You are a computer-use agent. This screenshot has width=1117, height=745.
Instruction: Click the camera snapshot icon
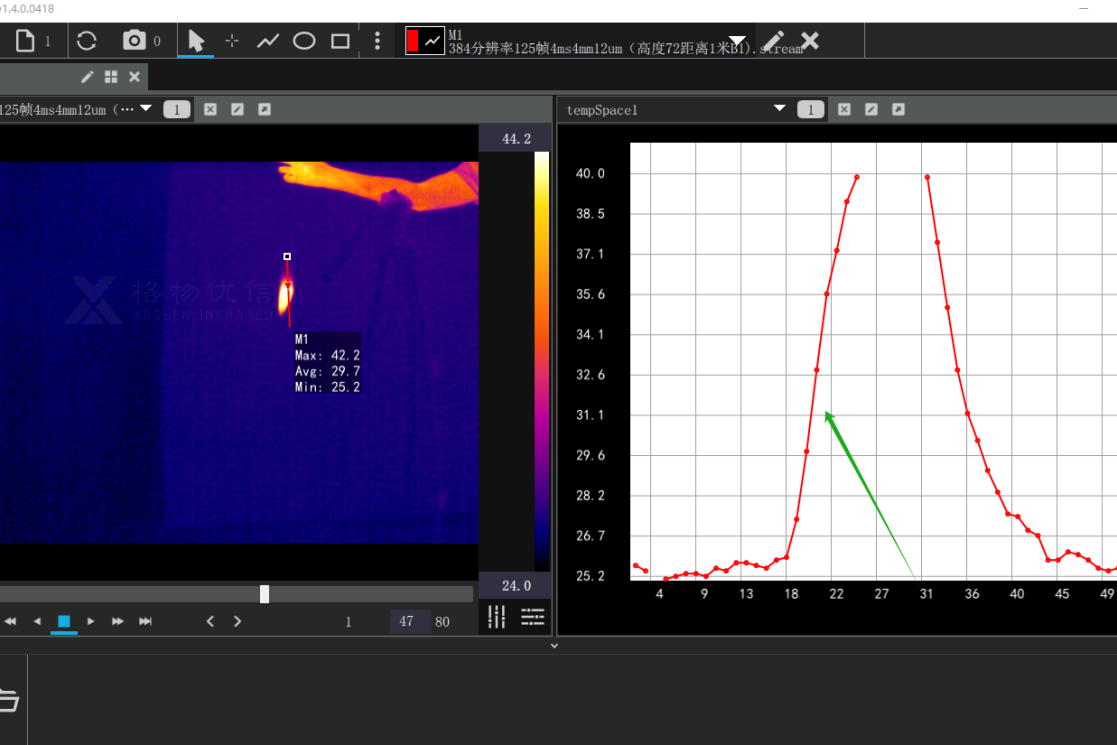click(133, 41)
